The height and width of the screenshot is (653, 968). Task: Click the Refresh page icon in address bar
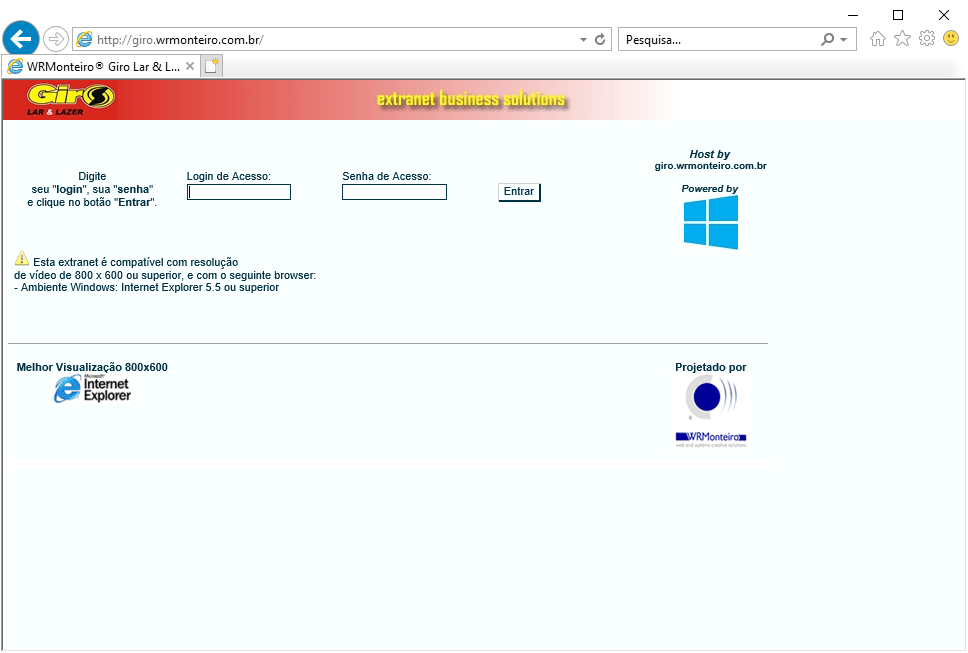click(x=598, y=38)
